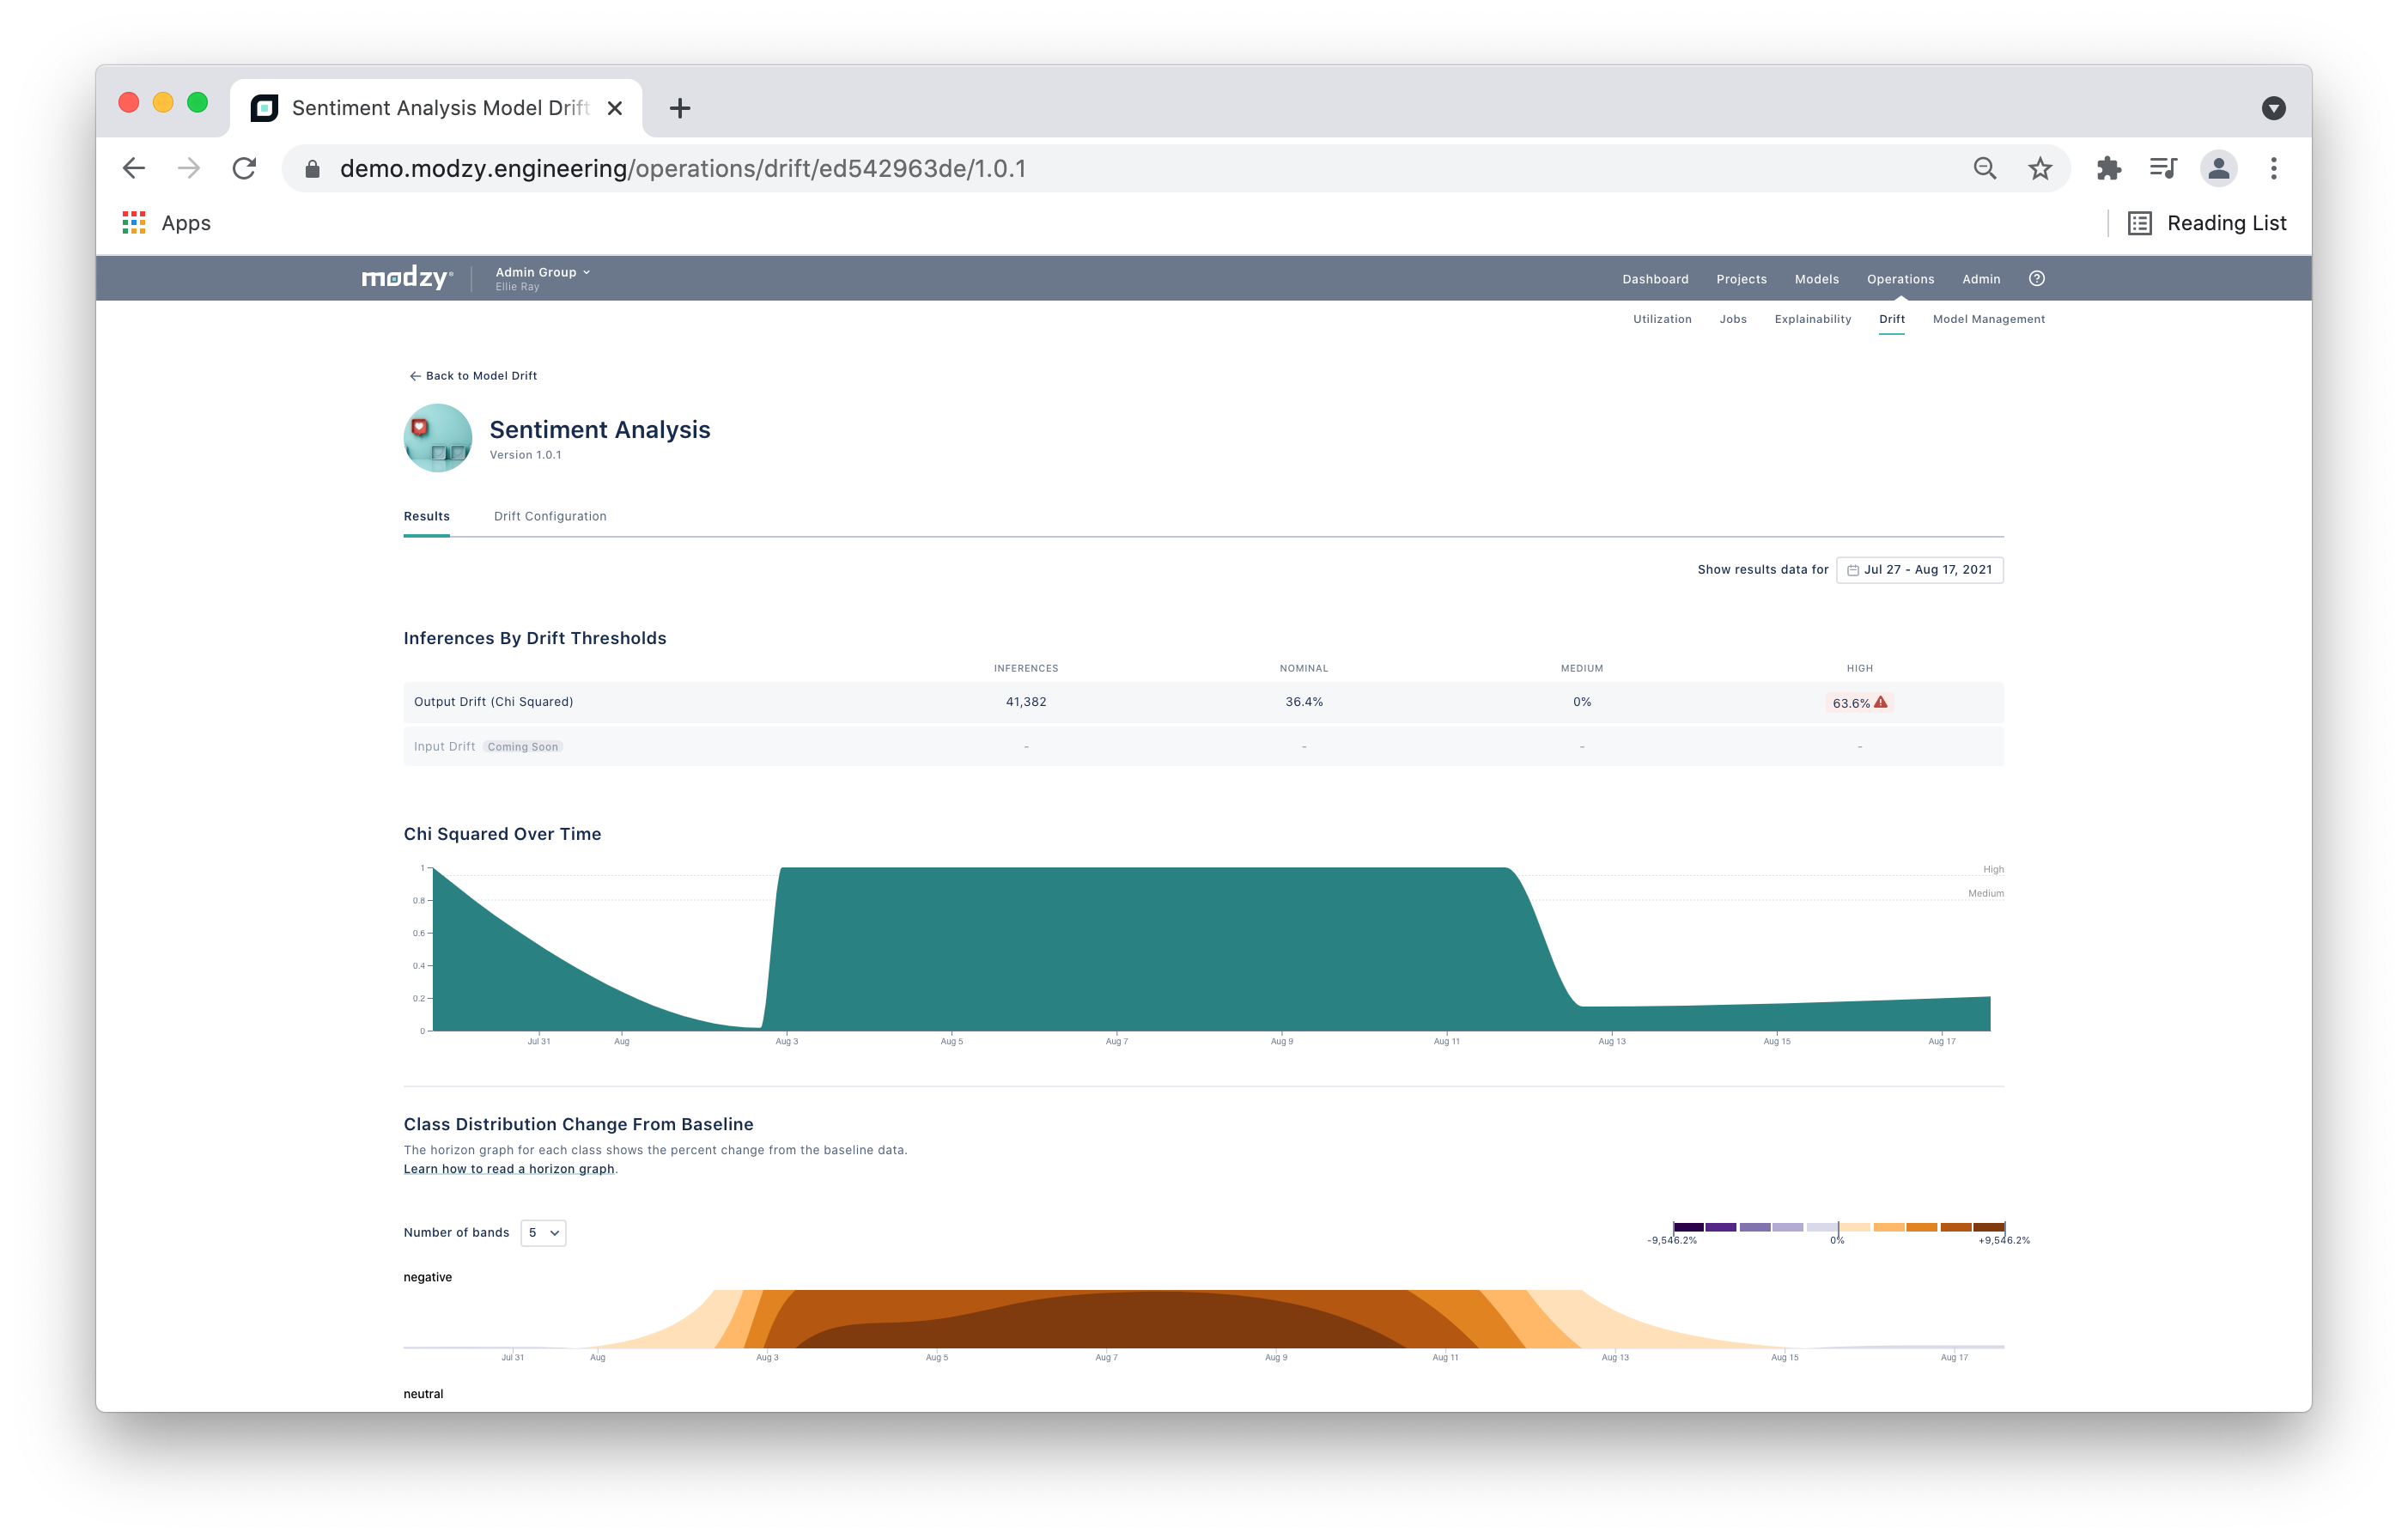Open the Explainability sub-navigation tab

[1812, 319]
